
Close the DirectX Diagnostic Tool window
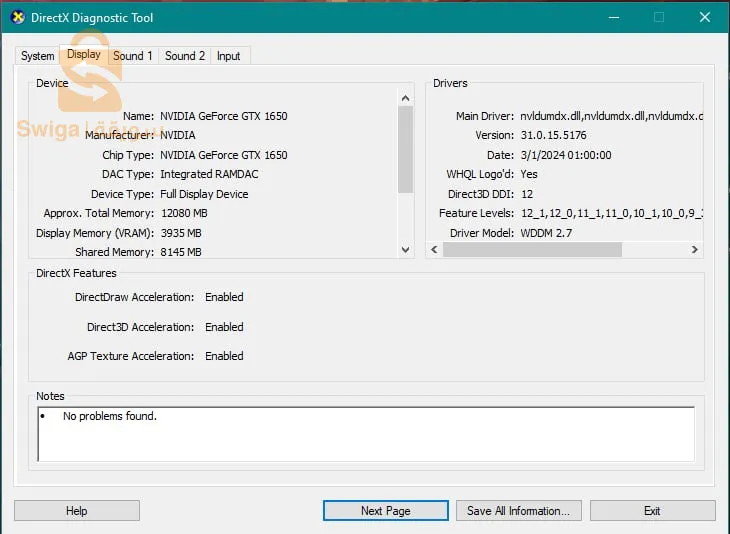[705, 17]
